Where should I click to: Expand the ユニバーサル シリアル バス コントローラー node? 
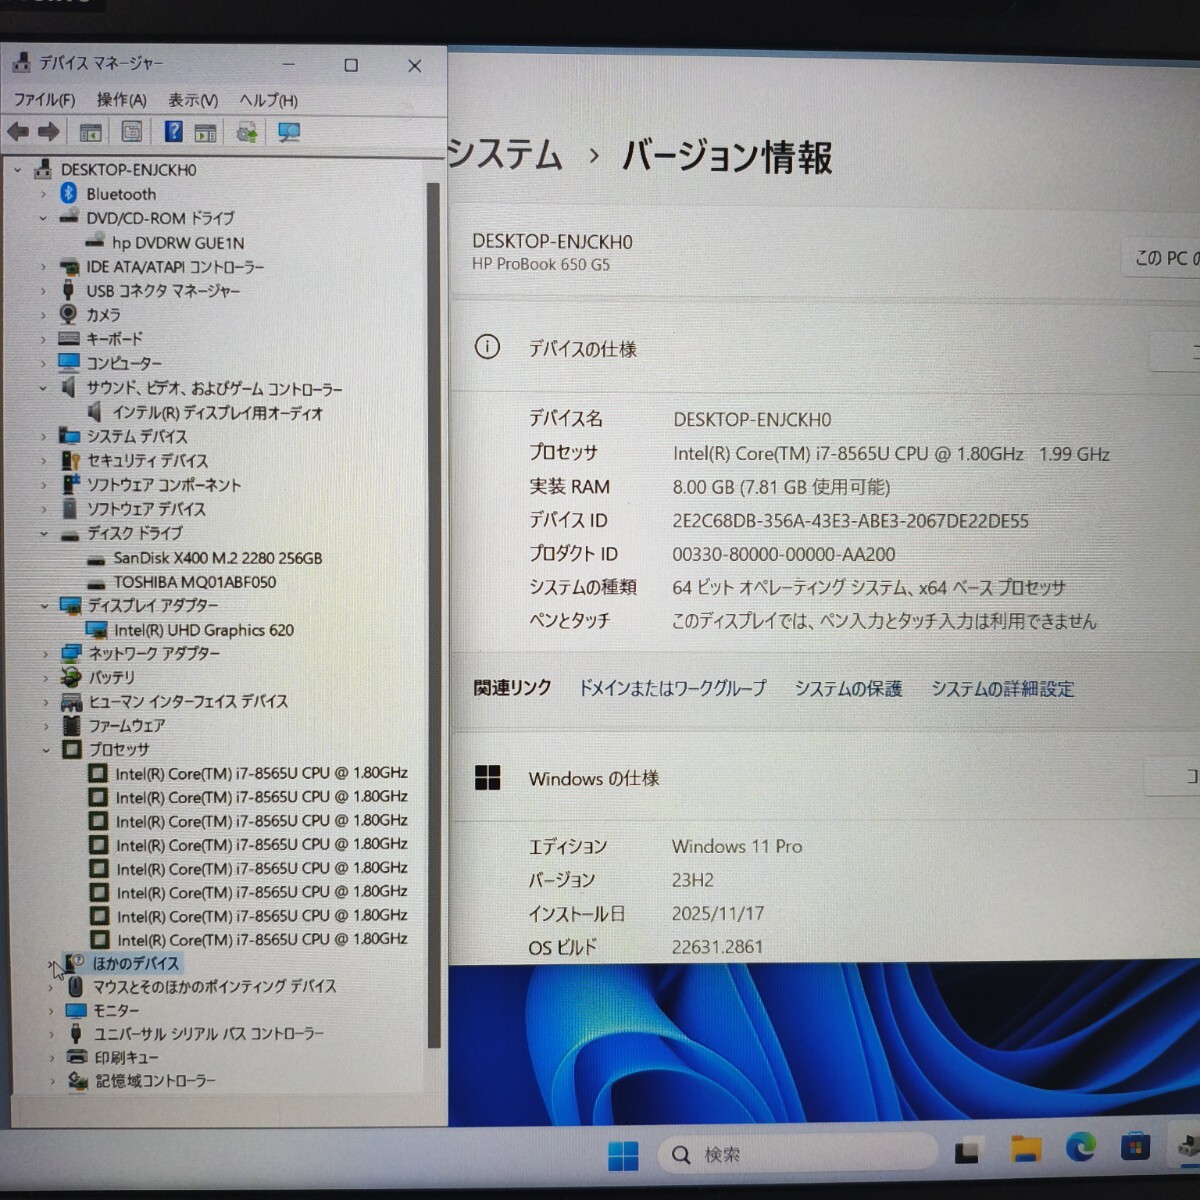52,1034
